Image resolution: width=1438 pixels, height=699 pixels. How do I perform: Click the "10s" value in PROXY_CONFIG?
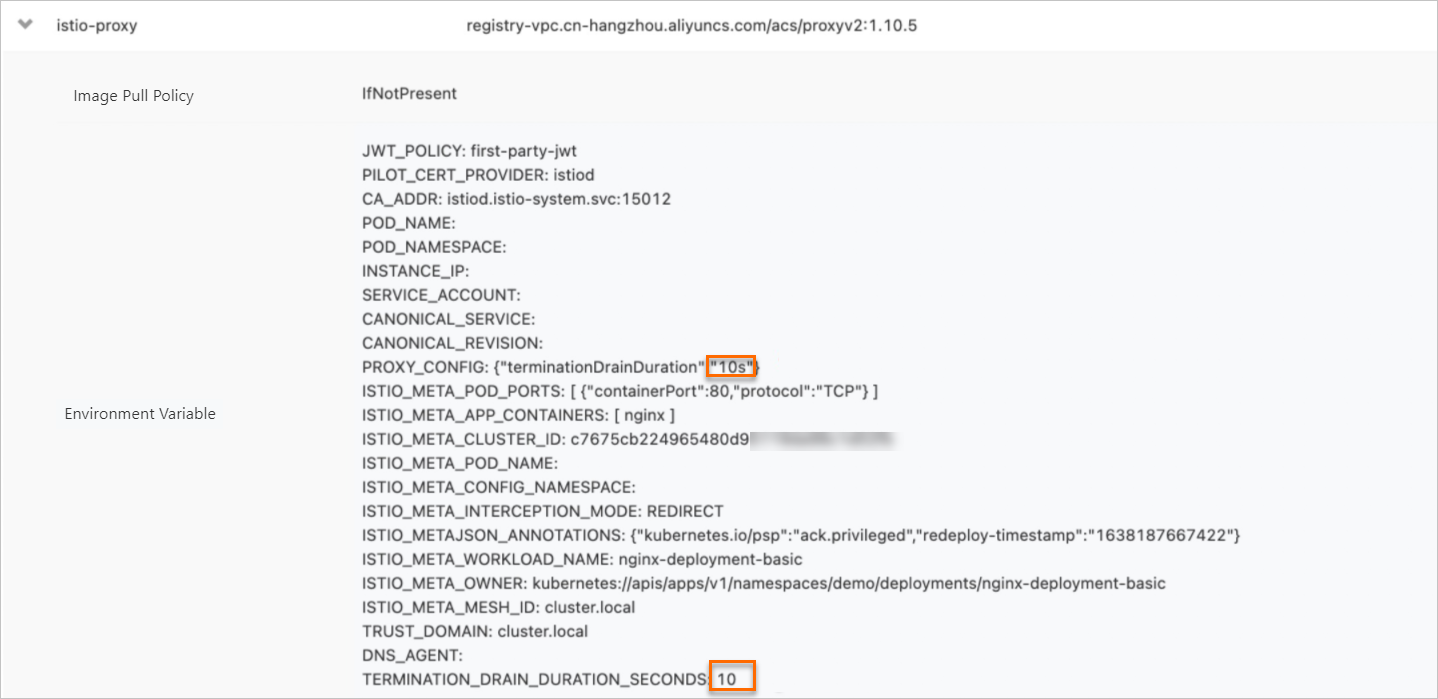click(x=731, y=367)
